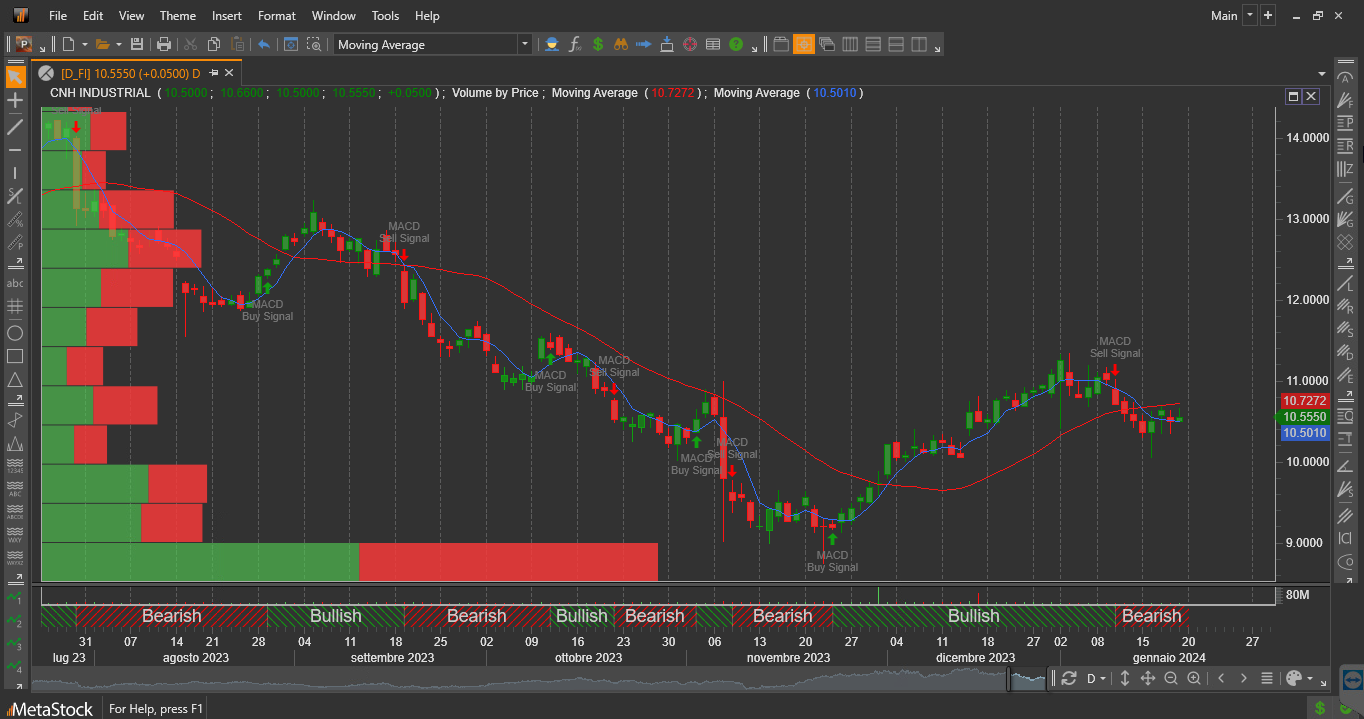
Task: Click the Volume by Price label
Action: click(x=497, y=93)
